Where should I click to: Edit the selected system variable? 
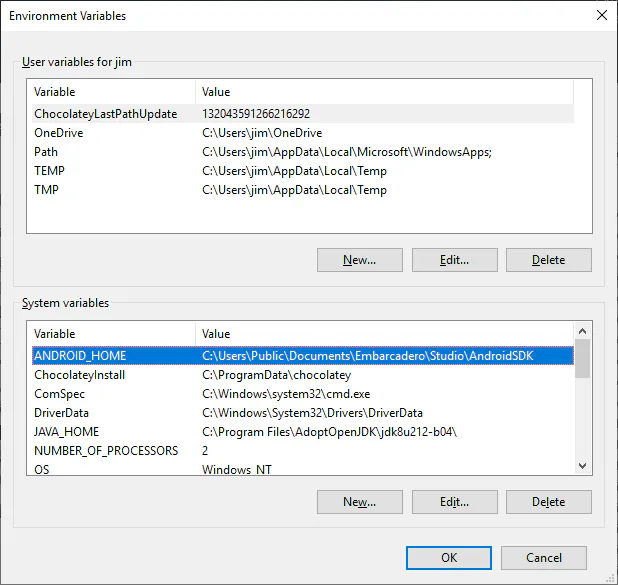(x=454, y=502)
